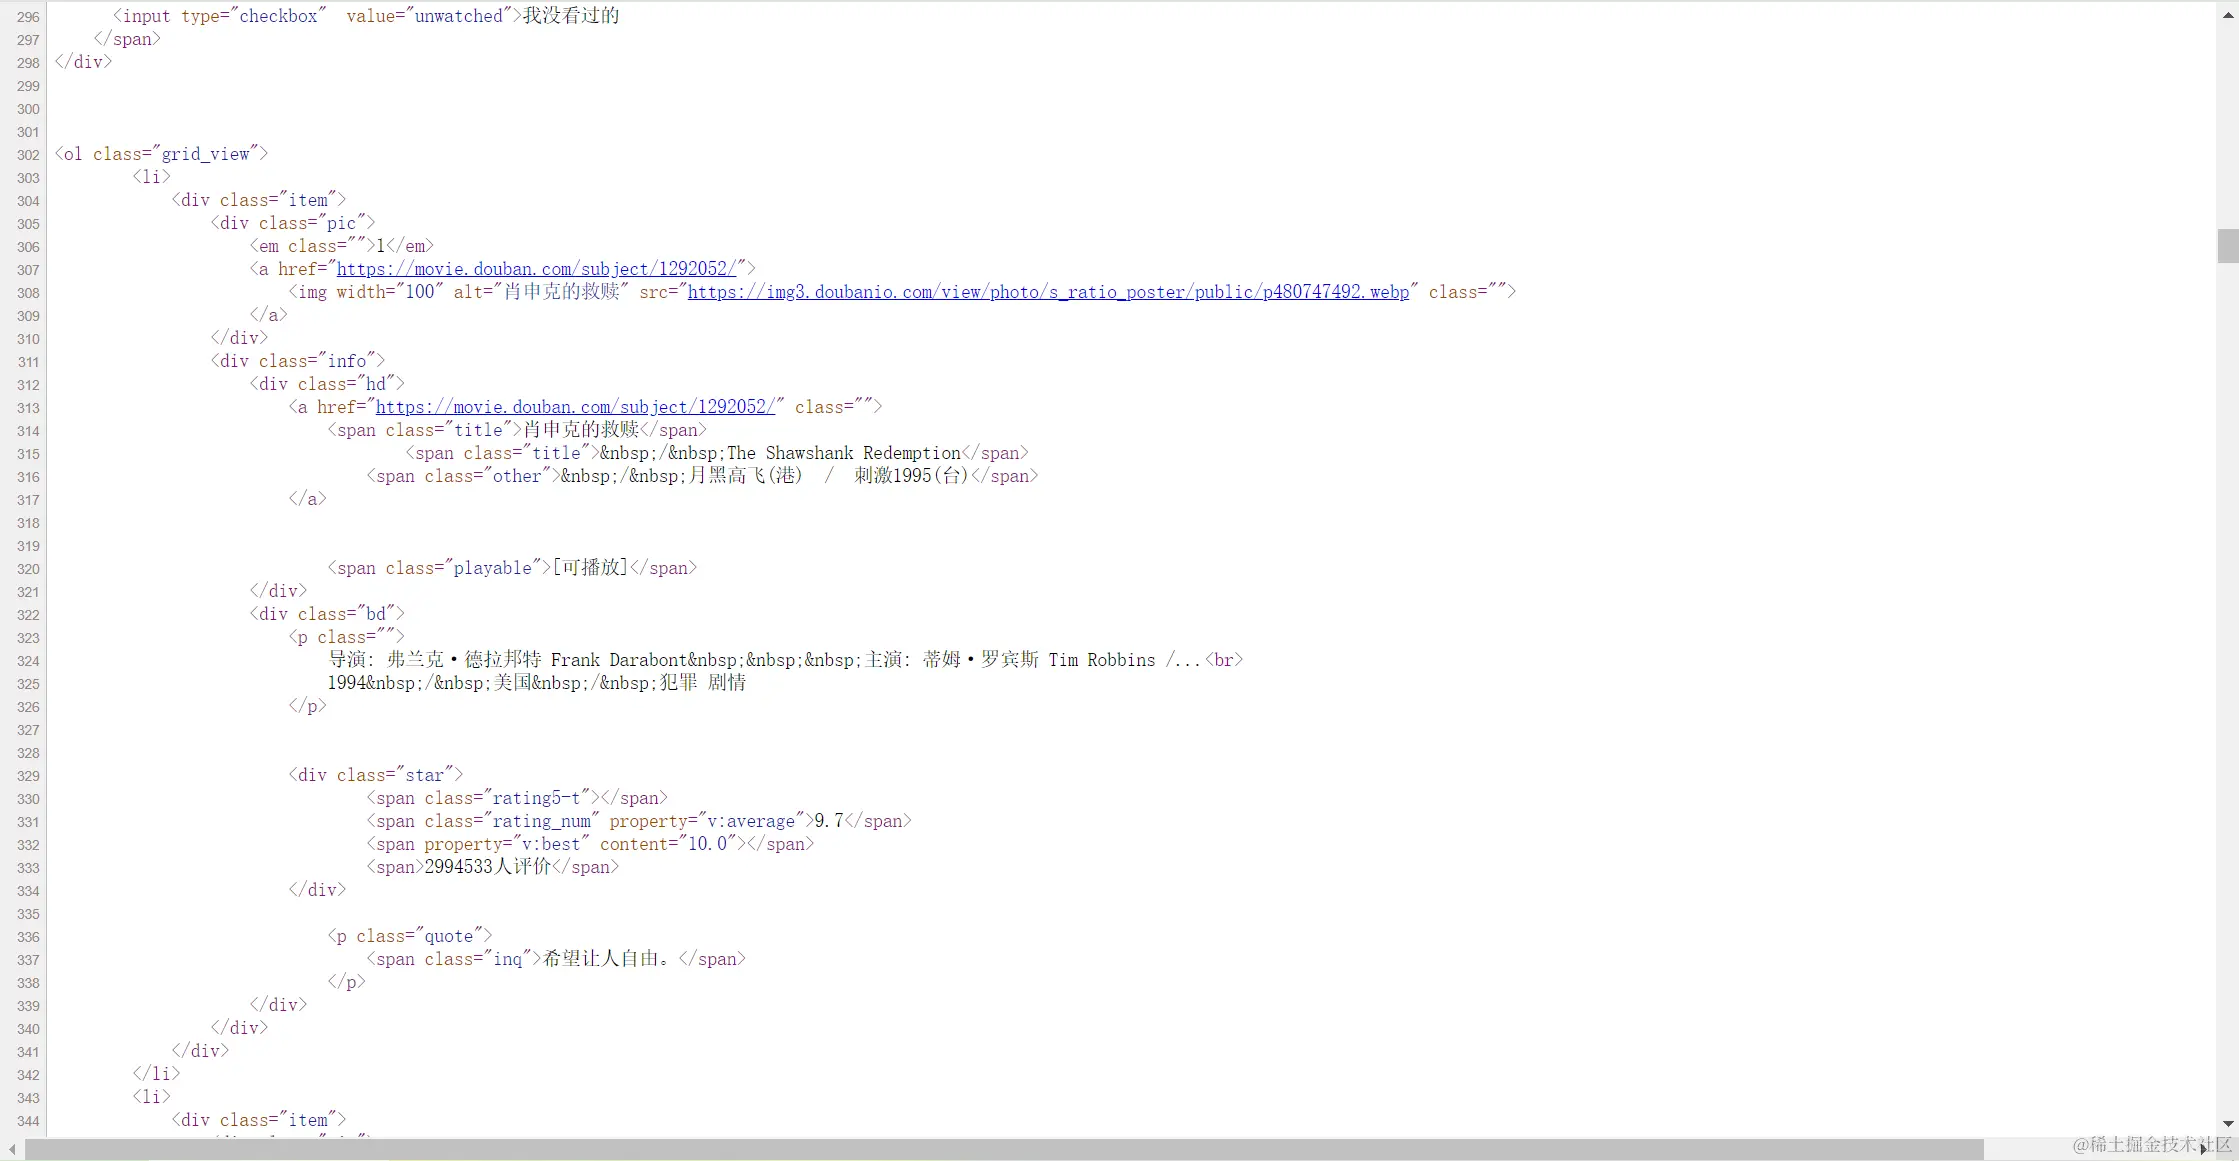This screenshot has height=1161, width=2239.
Task: Click the 2994533人评价 span text
Action: point(487,867)
